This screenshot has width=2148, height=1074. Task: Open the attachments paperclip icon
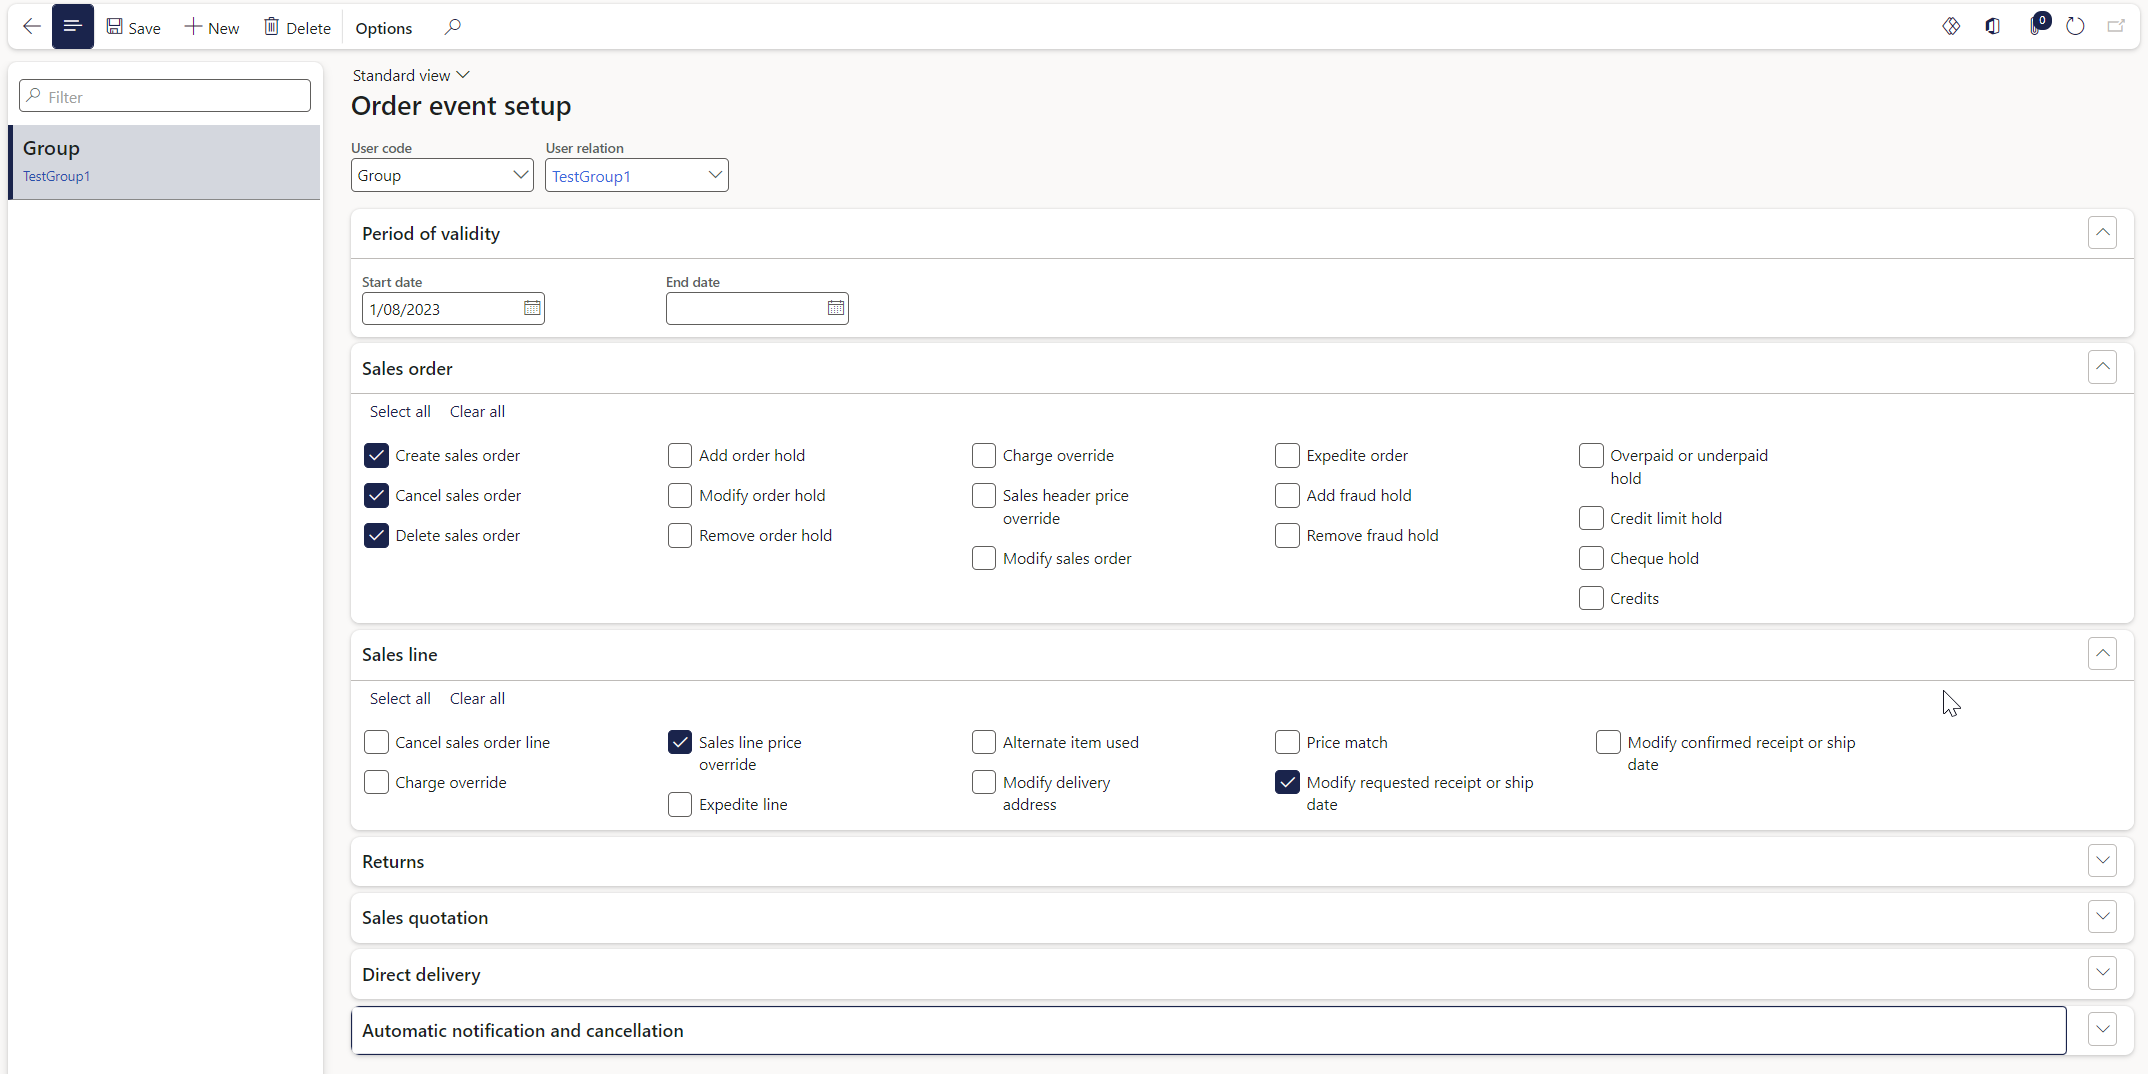tap(2033, 27)
